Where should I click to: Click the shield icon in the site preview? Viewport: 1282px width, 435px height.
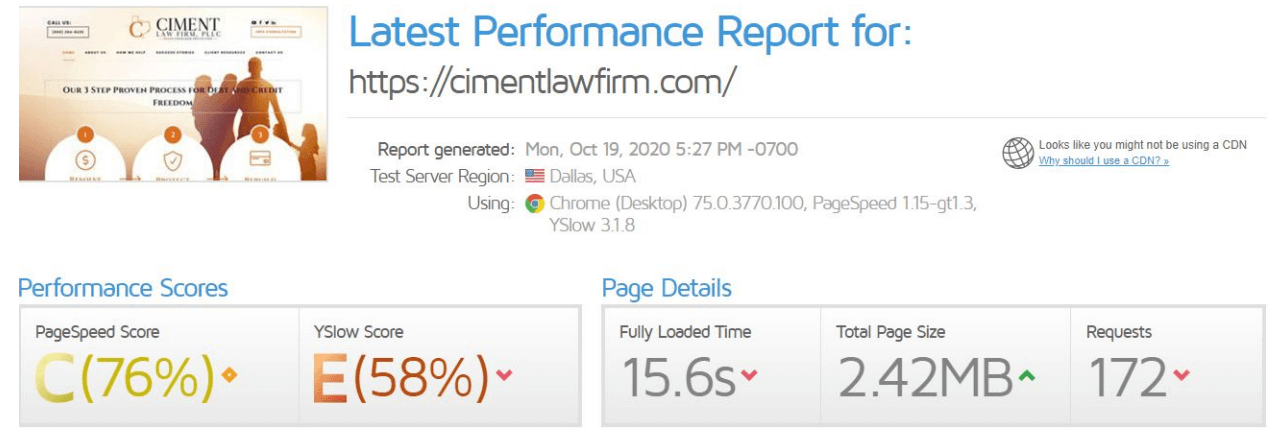point(172,160)
